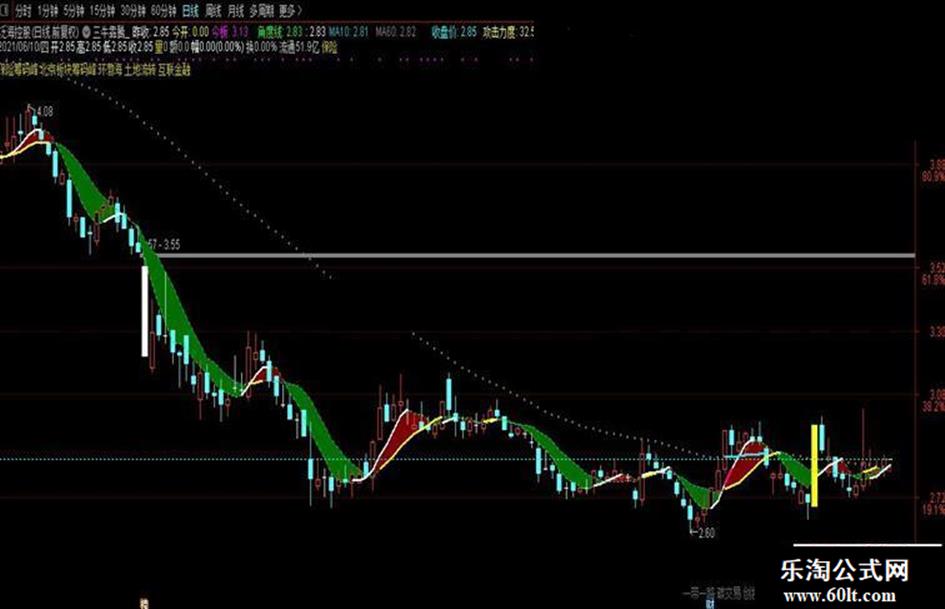Image resolution: width=945 pixels, height=609 pixels.
Task: Click the 61.8% retracement level label
Action: click(x=933, y=280)
